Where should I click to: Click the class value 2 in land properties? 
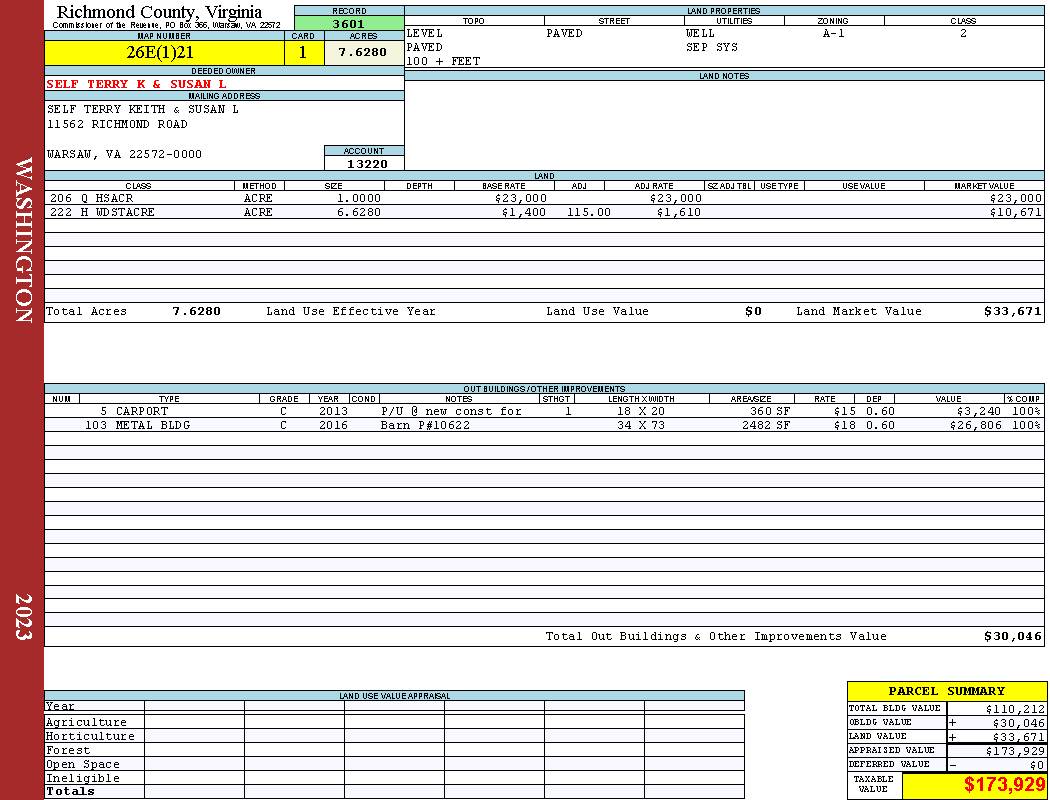[x=963, y=33]
